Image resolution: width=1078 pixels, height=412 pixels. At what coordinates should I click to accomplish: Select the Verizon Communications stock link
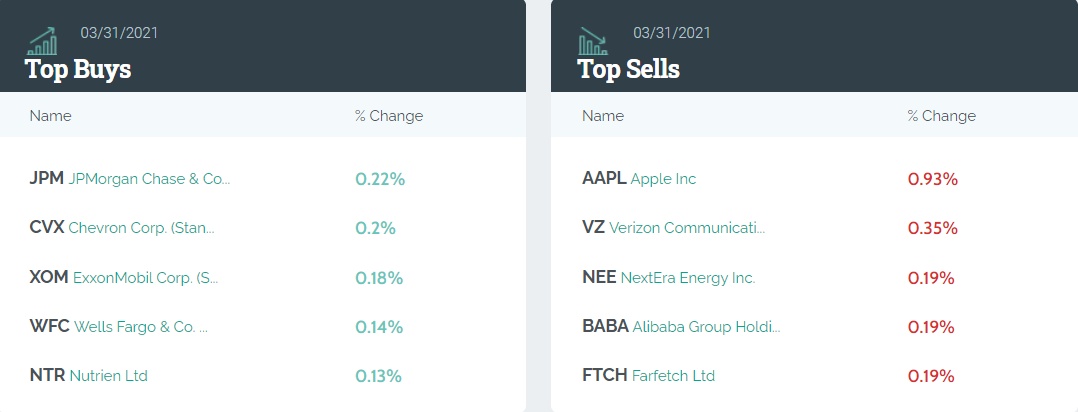coord(687,228)
